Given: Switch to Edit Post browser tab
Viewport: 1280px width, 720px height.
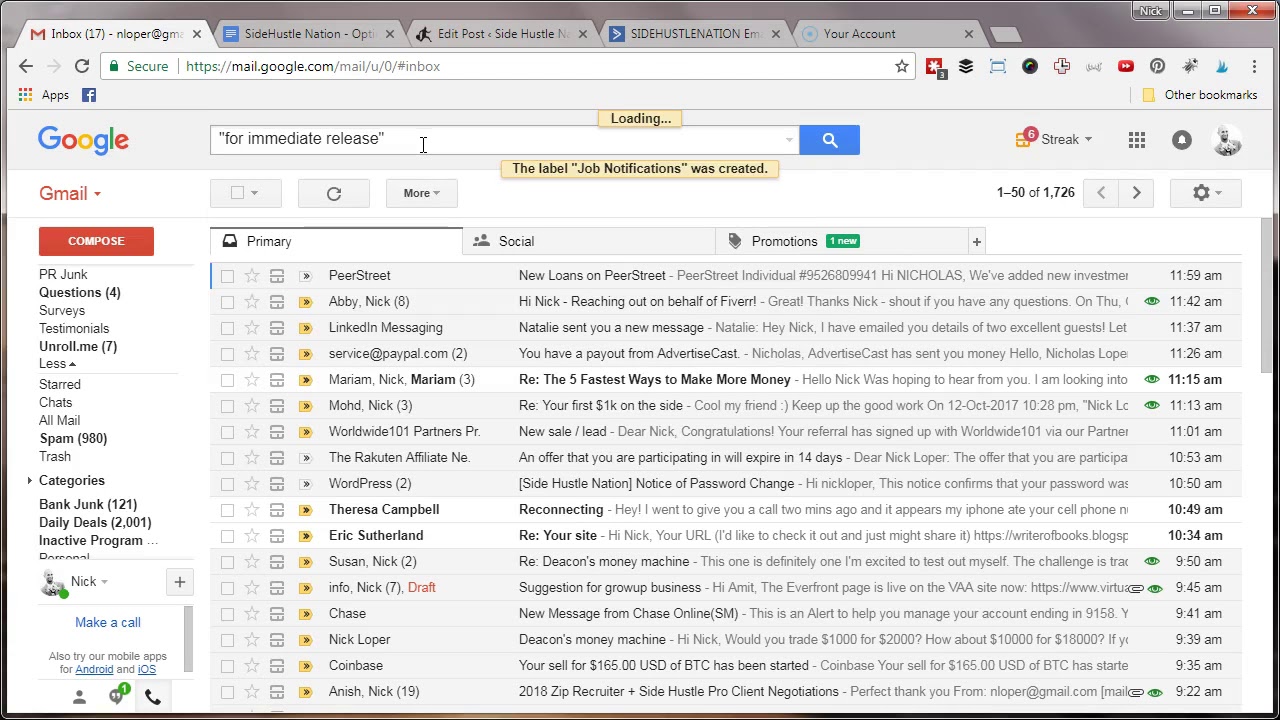Looking at the screenshot, I should click(x=503, y=34).
